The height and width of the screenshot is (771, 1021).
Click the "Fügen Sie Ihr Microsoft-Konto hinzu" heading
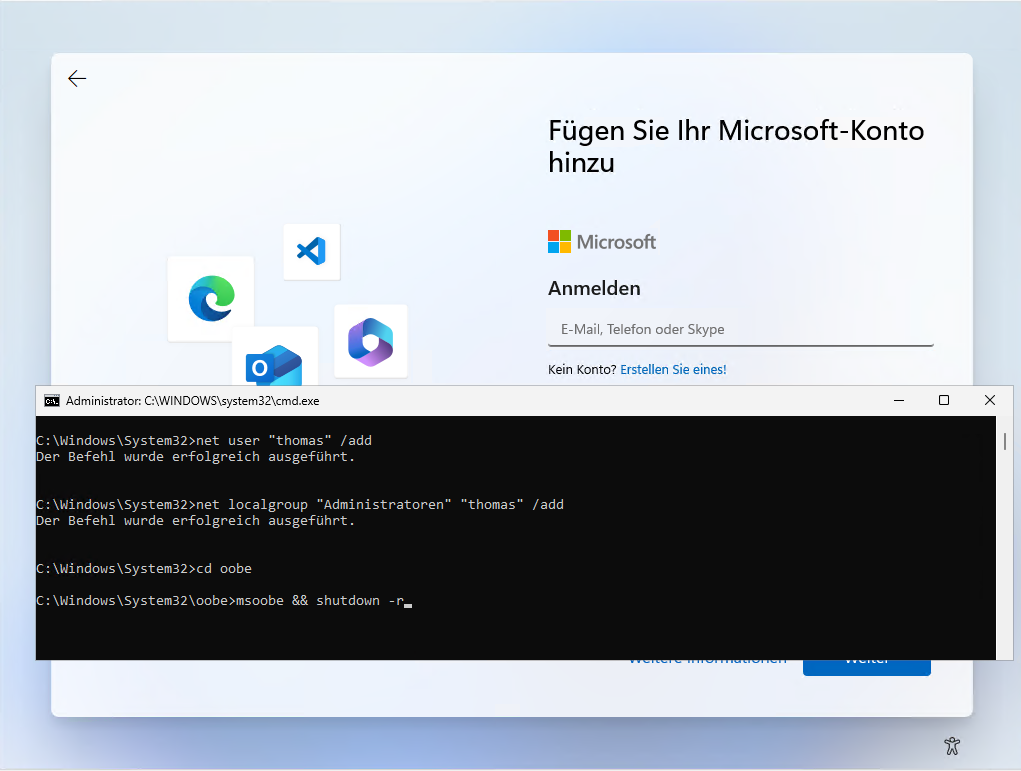(x=736, y=147)
